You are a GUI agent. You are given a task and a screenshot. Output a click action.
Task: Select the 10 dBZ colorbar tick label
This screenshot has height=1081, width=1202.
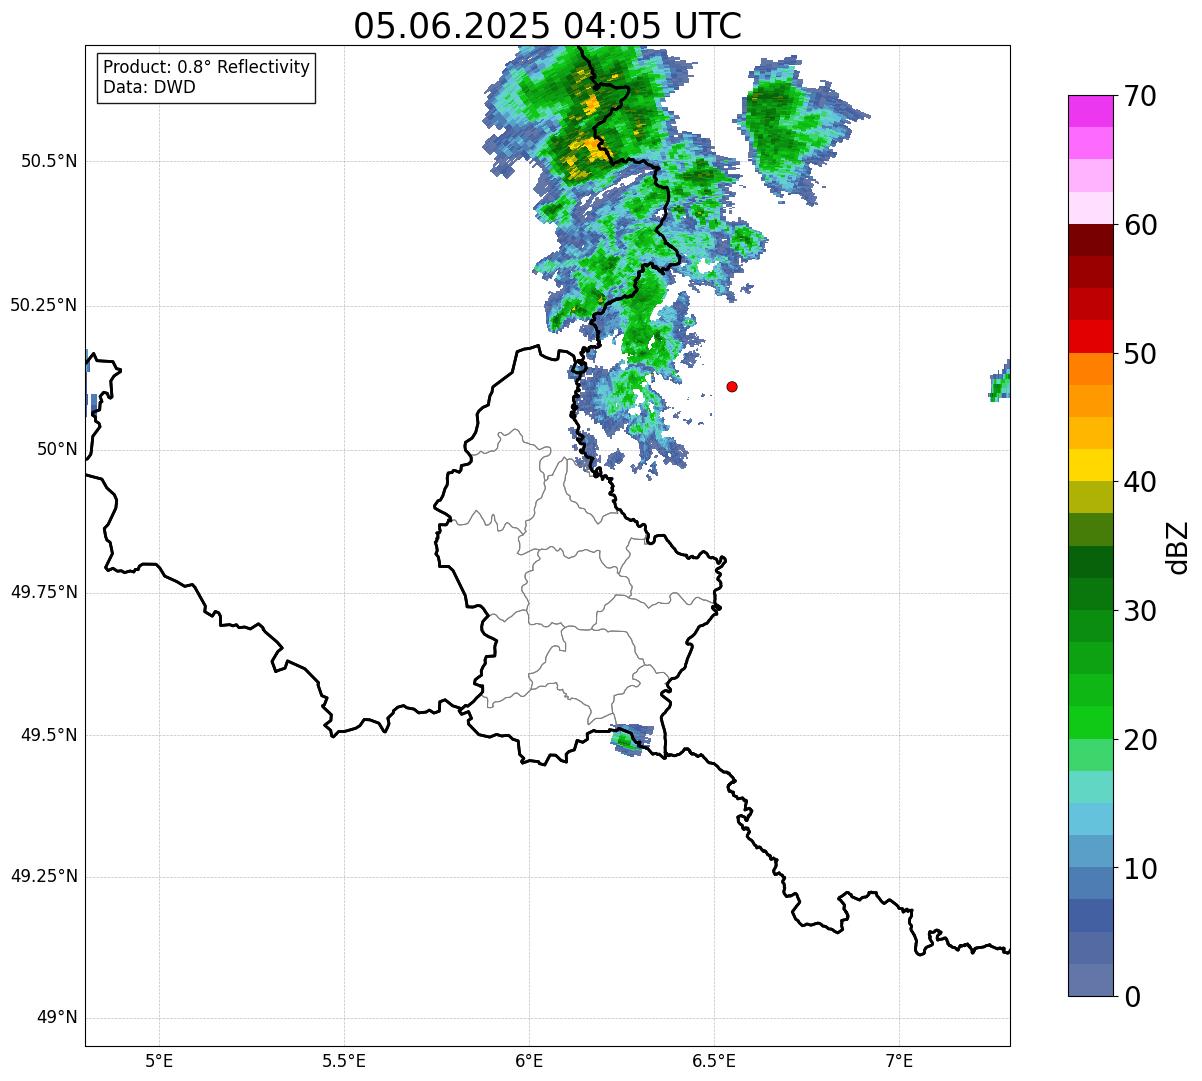(x=1140, y=868)
